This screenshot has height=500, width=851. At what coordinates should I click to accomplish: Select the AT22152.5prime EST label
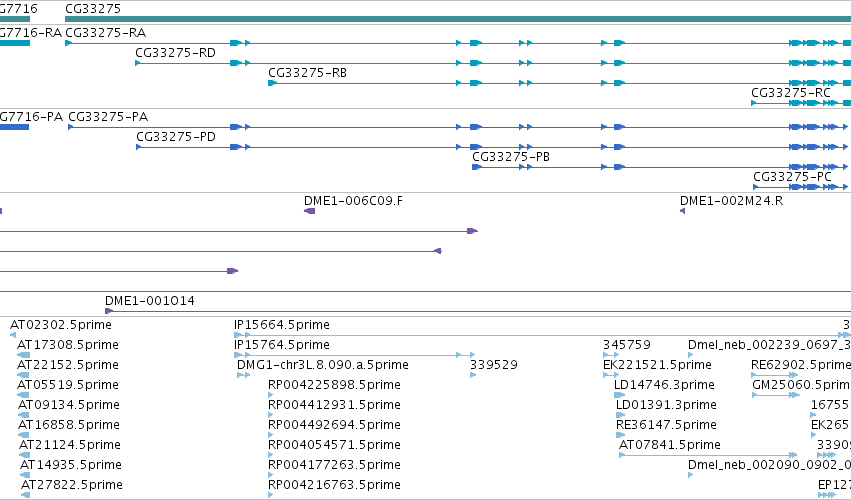click(x=68, y=365)
